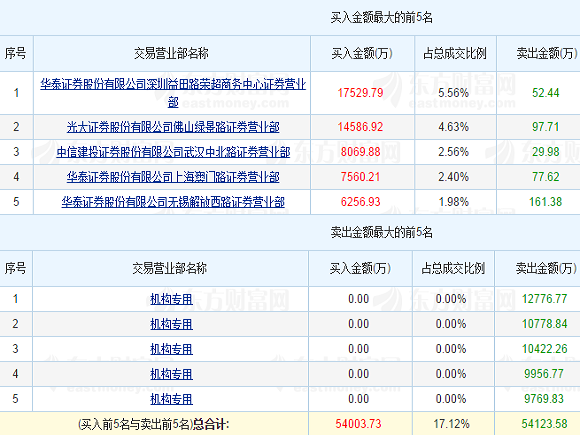
Task: Open 中信建投证券武汉中北路证券营业部 link
Action: tap(173, 152)
